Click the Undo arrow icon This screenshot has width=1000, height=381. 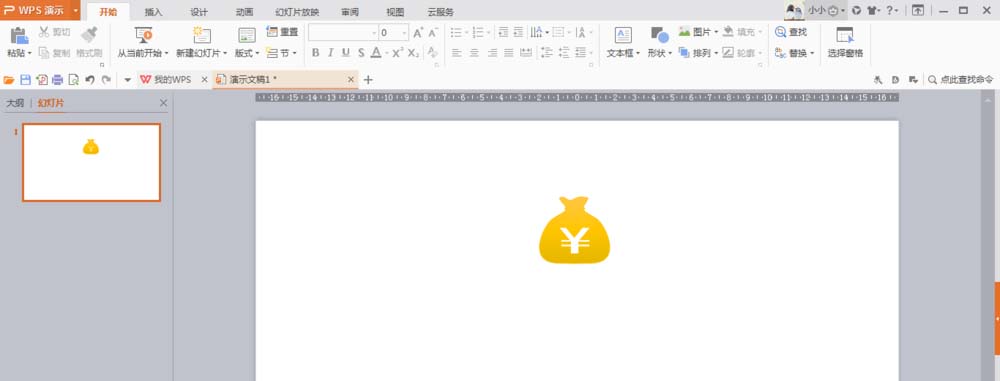pyautogui.click(x=90, y=80)
